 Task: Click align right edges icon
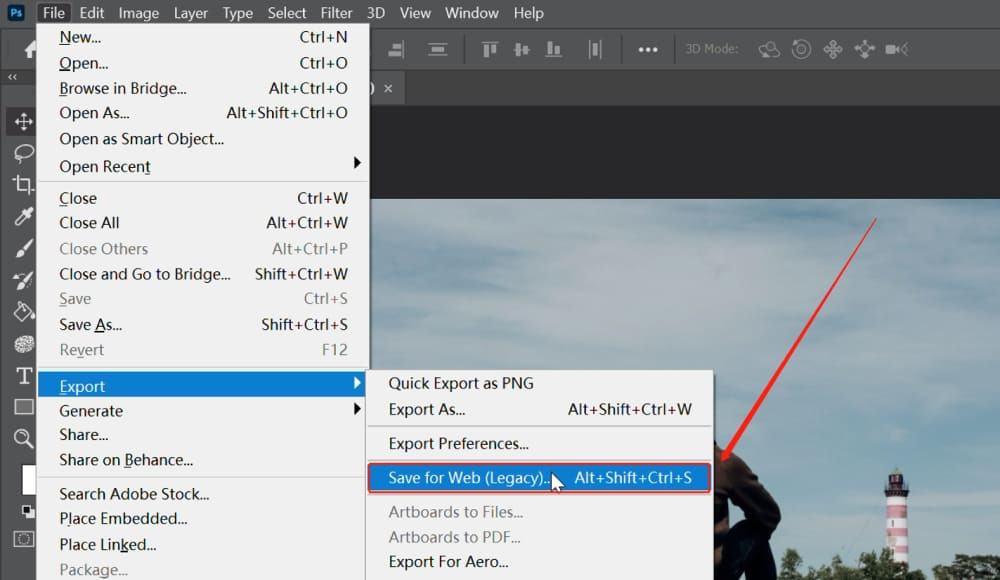(x=397, y=49)
